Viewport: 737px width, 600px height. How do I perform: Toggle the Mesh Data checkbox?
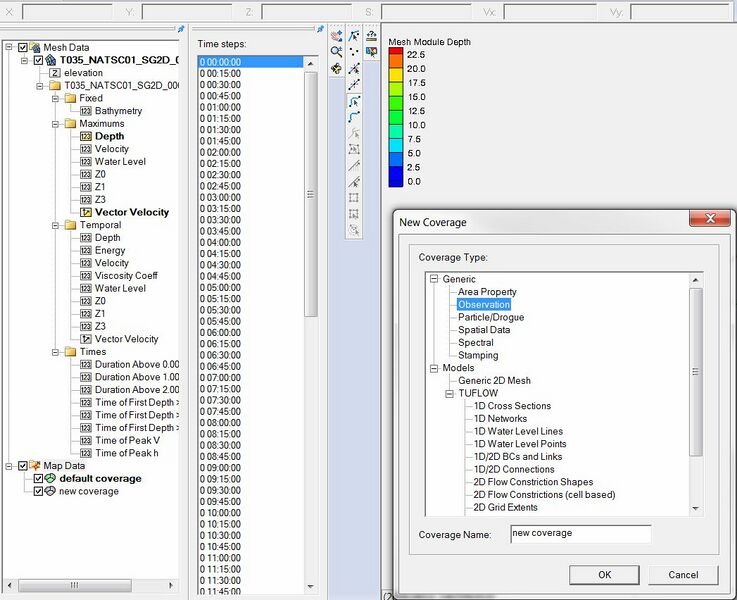(23, 47)
